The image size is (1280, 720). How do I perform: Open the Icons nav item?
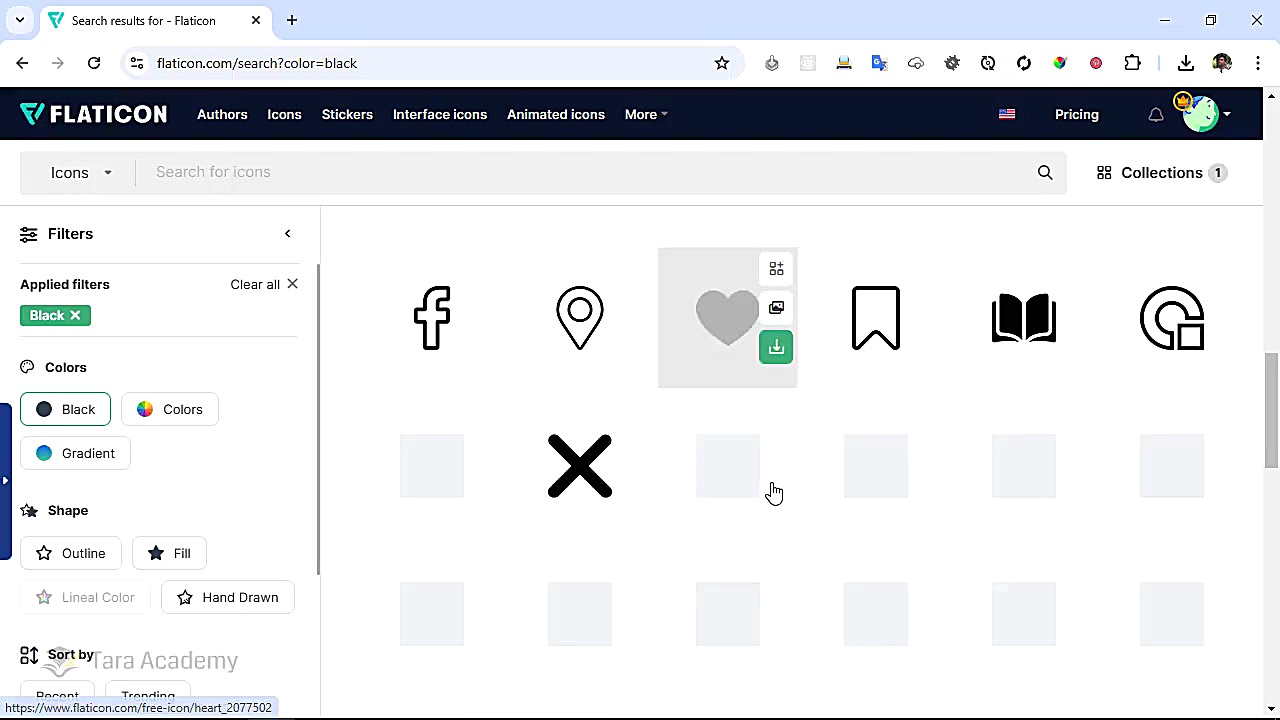tap(284, 114)
